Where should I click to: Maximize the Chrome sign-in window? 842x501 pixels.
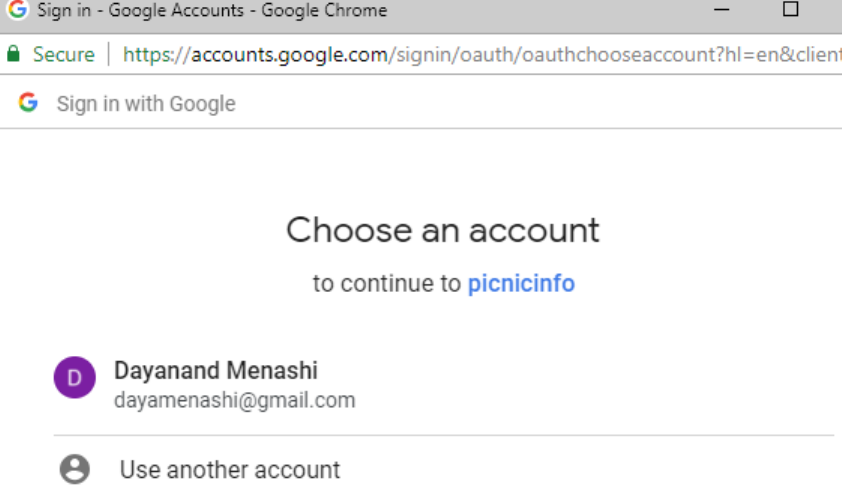coord(790,9)
